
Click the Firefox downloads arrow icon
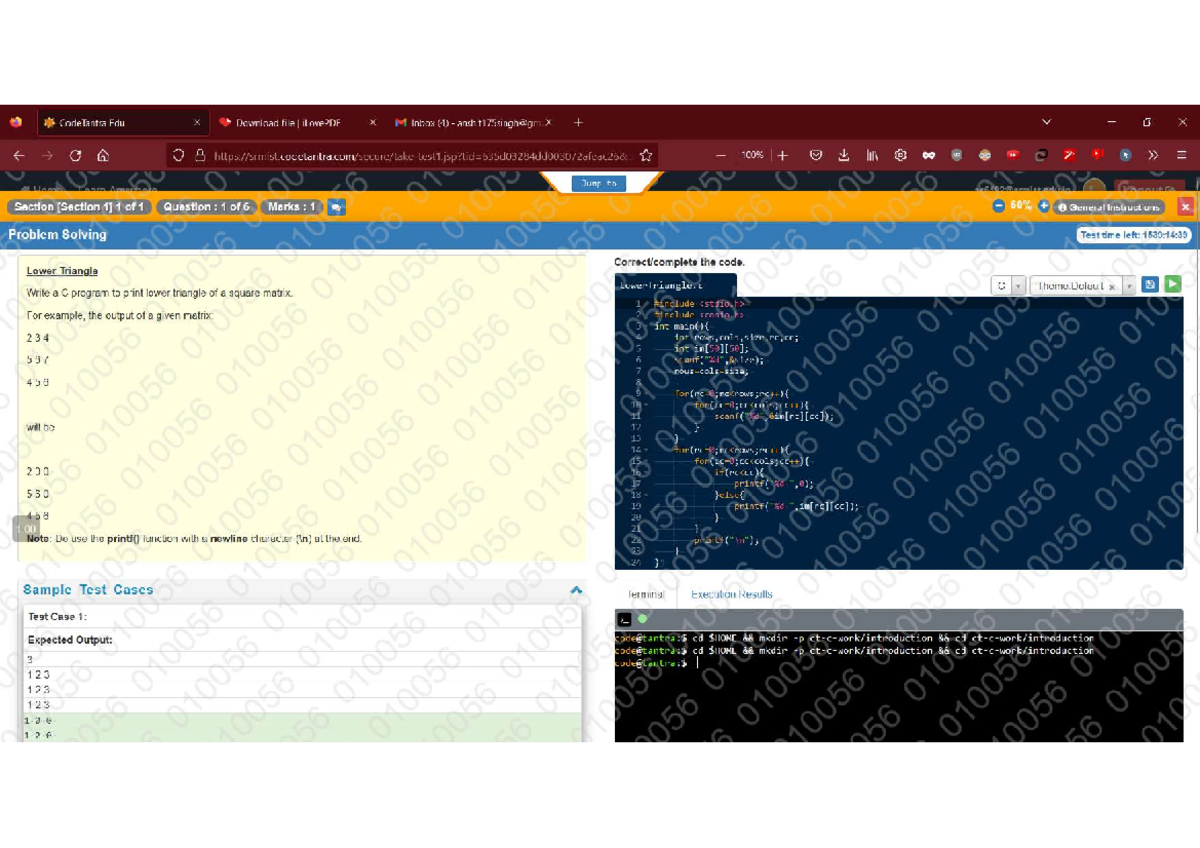(844, 155)
